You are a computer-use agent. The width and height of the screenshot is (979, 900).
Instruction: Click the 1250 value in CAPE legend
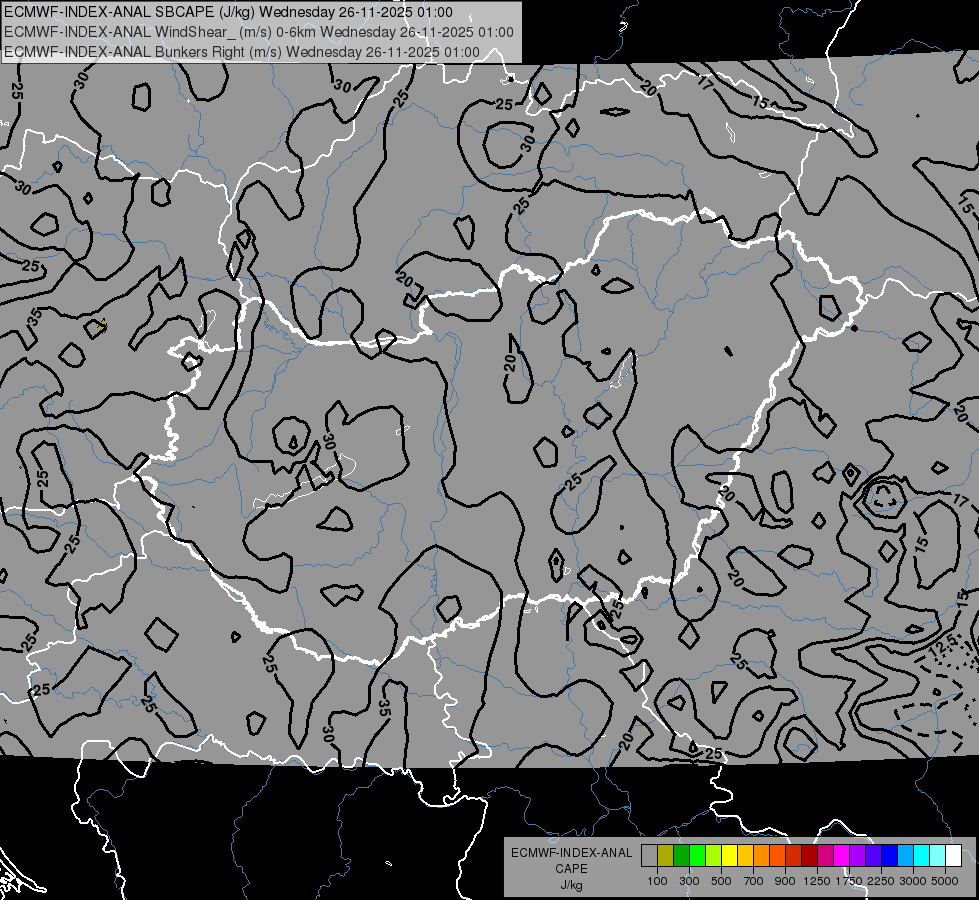[x=817, y=881]
